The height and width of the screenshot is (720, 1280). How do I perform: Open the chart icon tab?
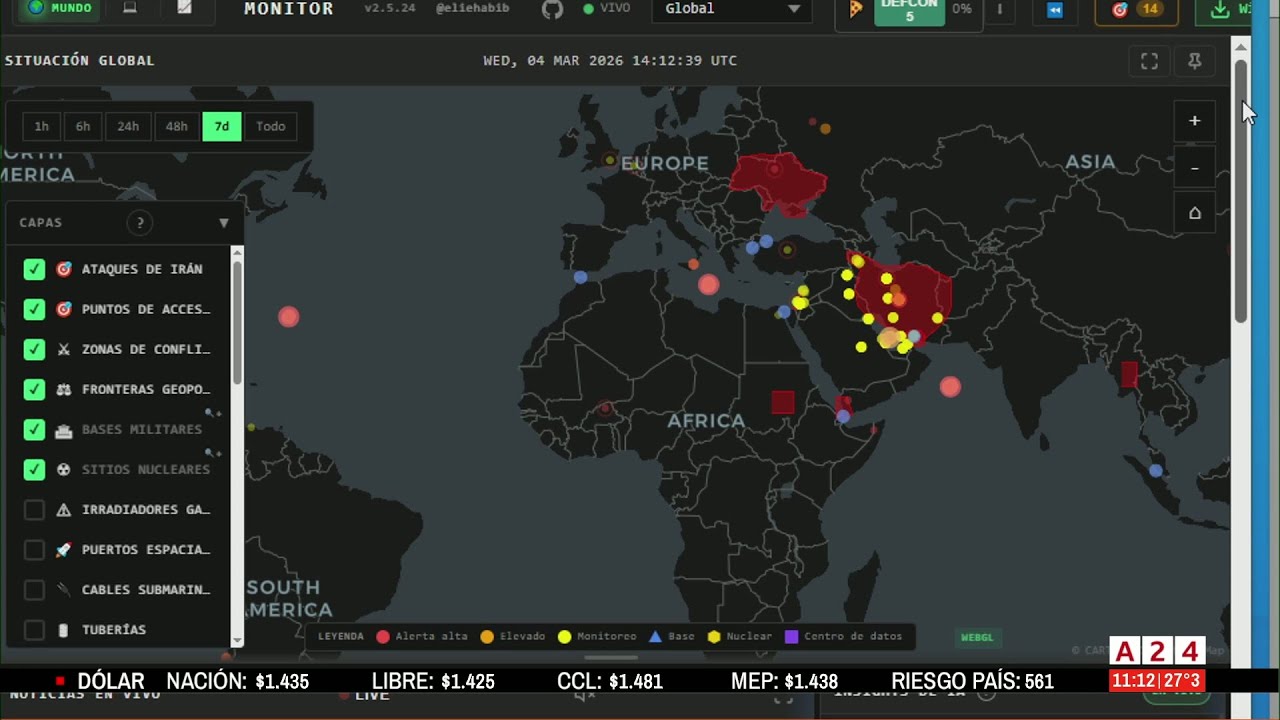coord(184,8)
